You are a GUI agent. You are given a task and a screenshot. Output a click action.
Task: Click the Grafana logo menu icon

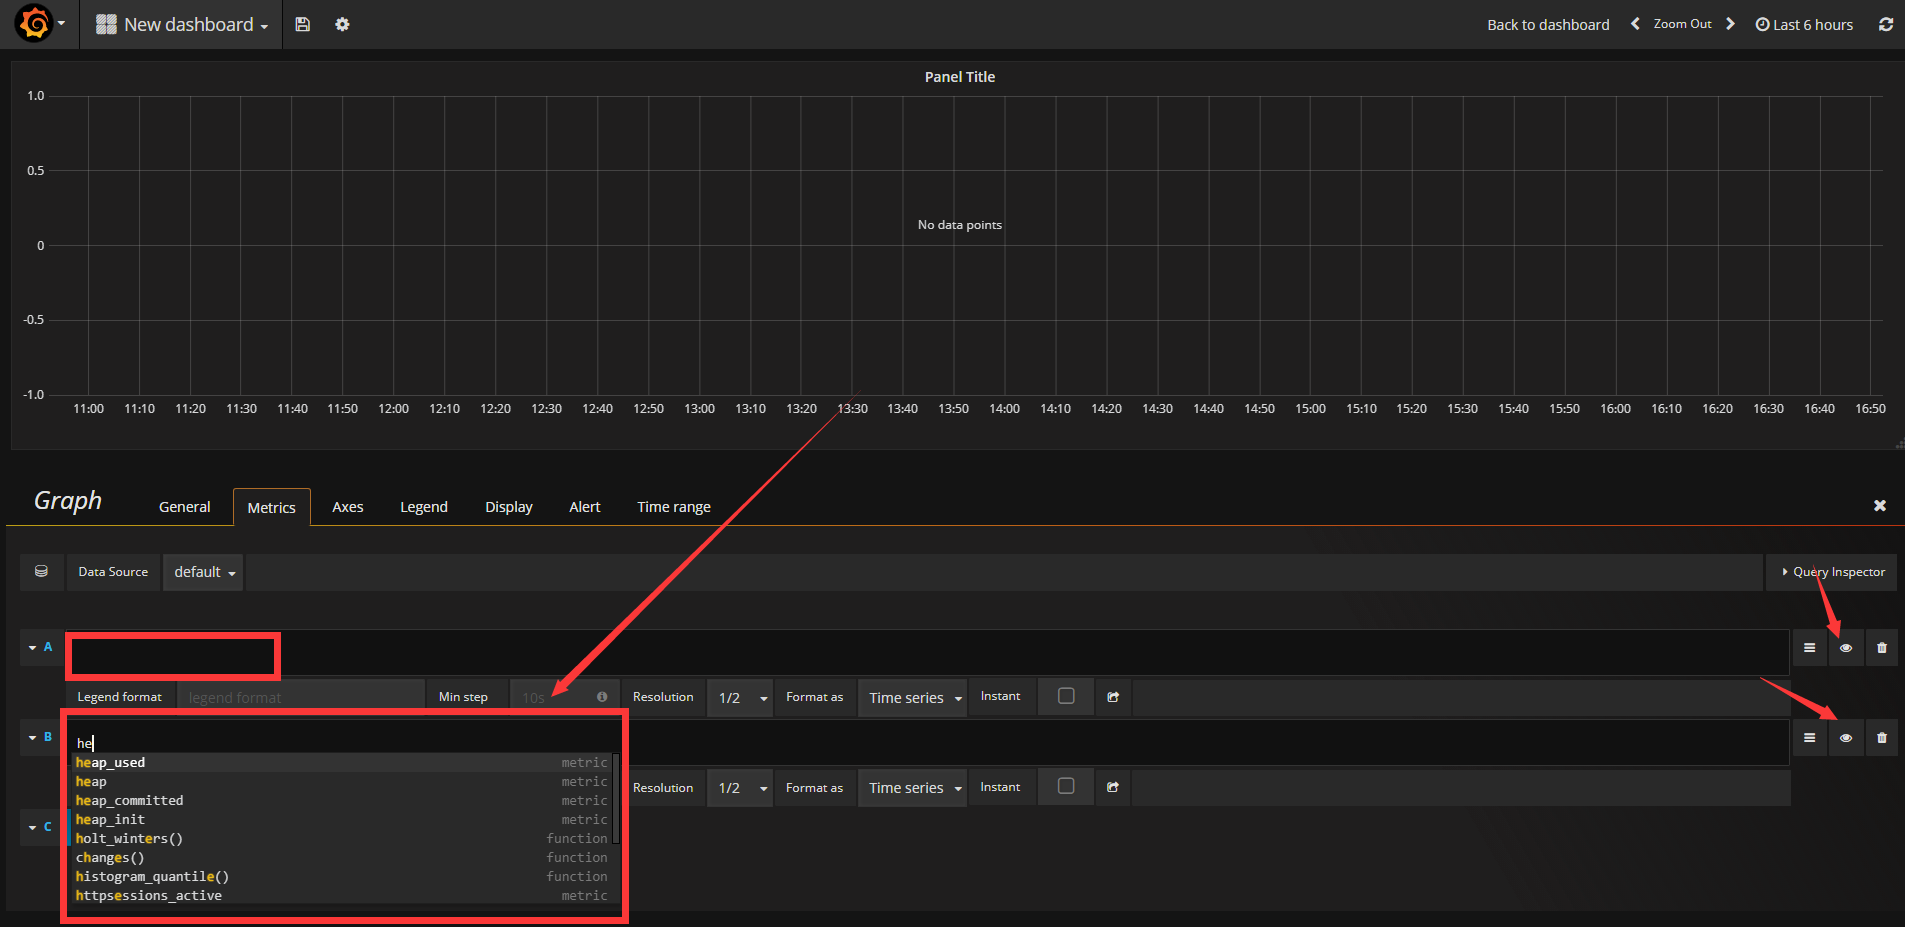(x=34, y=24)
